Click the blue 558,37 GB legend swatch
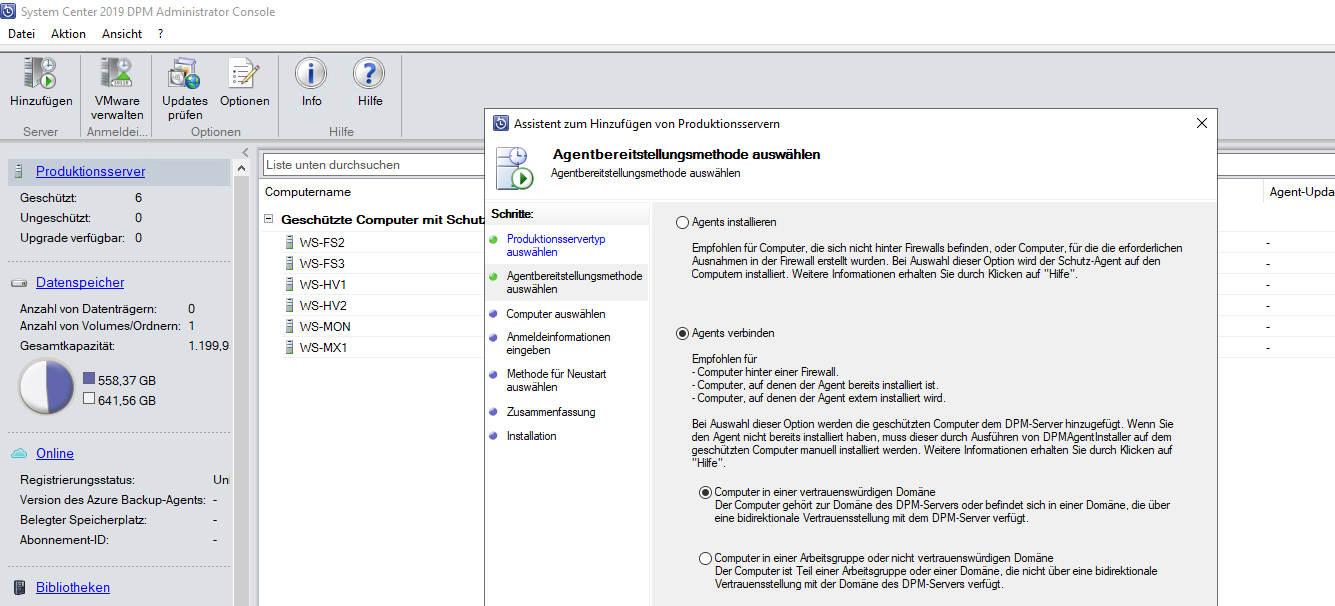 (90, 380)
